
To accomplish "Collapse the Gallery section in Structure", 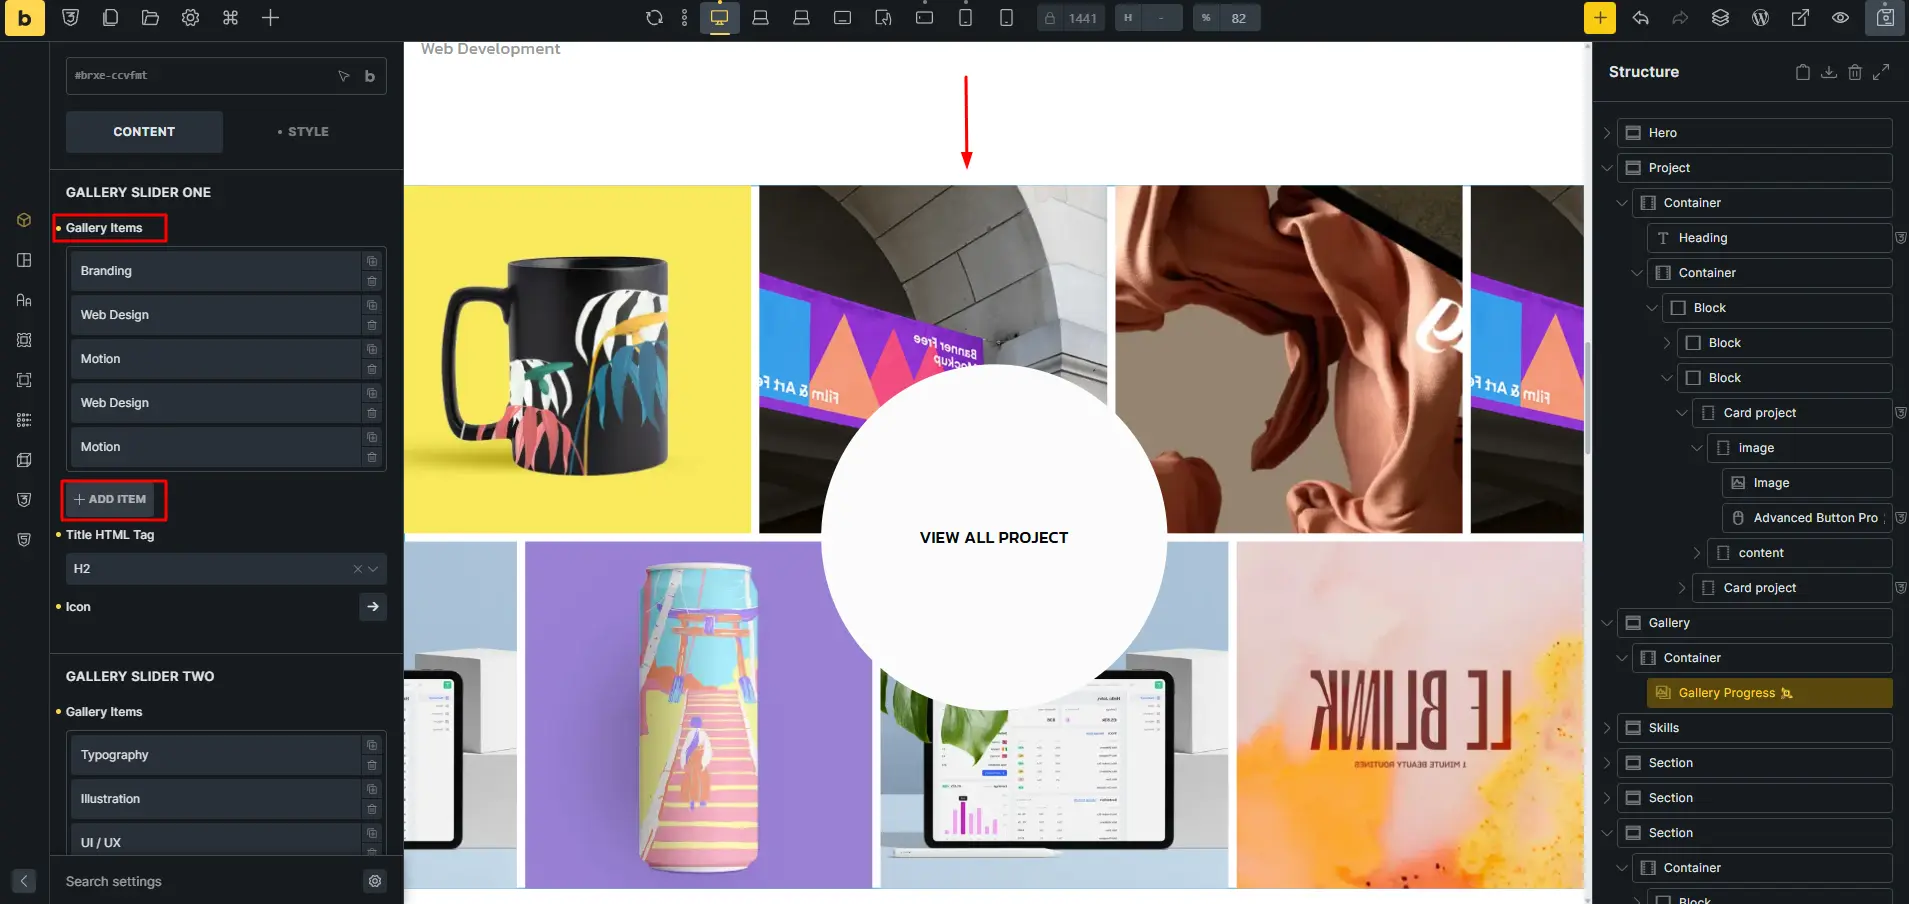I will pyautogui.click(x=1606, y=623).
